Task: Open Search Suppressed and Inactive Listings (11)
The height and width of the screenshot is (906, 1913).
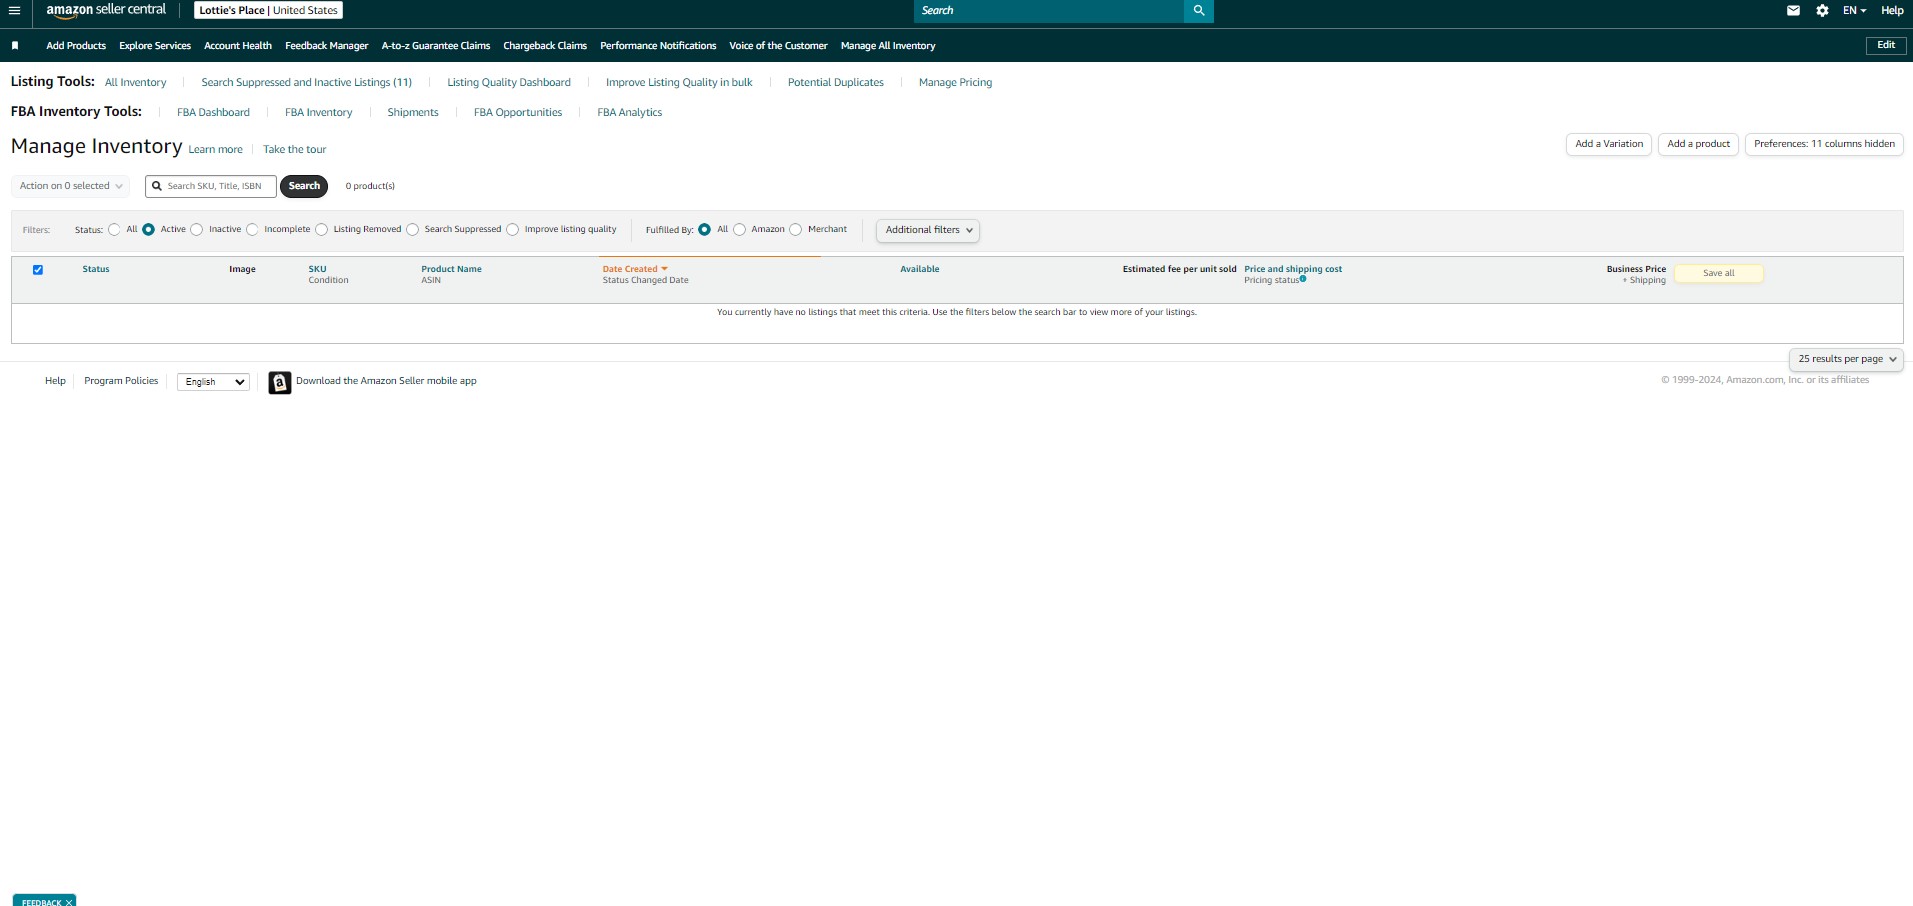Action: (307, 83)
